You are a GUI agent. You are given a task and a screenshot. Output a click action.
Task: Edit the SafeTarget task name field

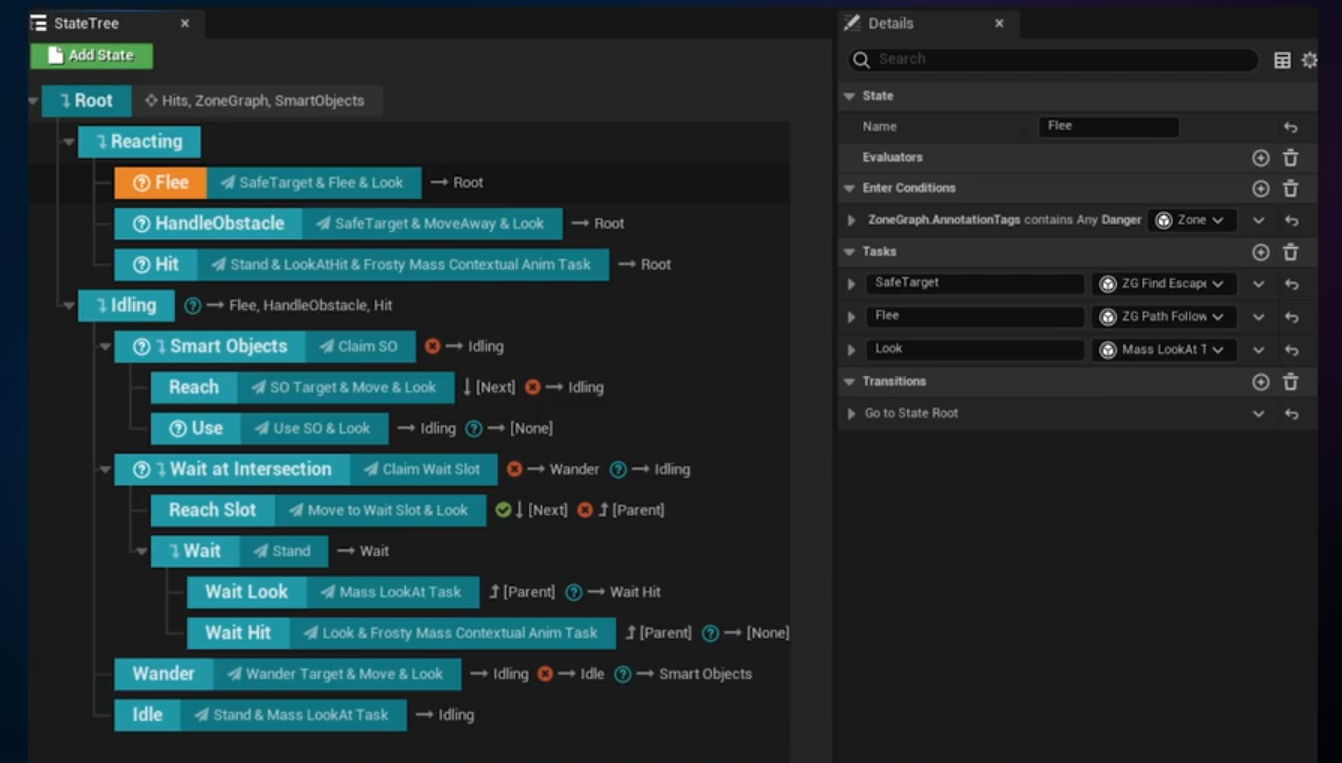click(975, 283)
